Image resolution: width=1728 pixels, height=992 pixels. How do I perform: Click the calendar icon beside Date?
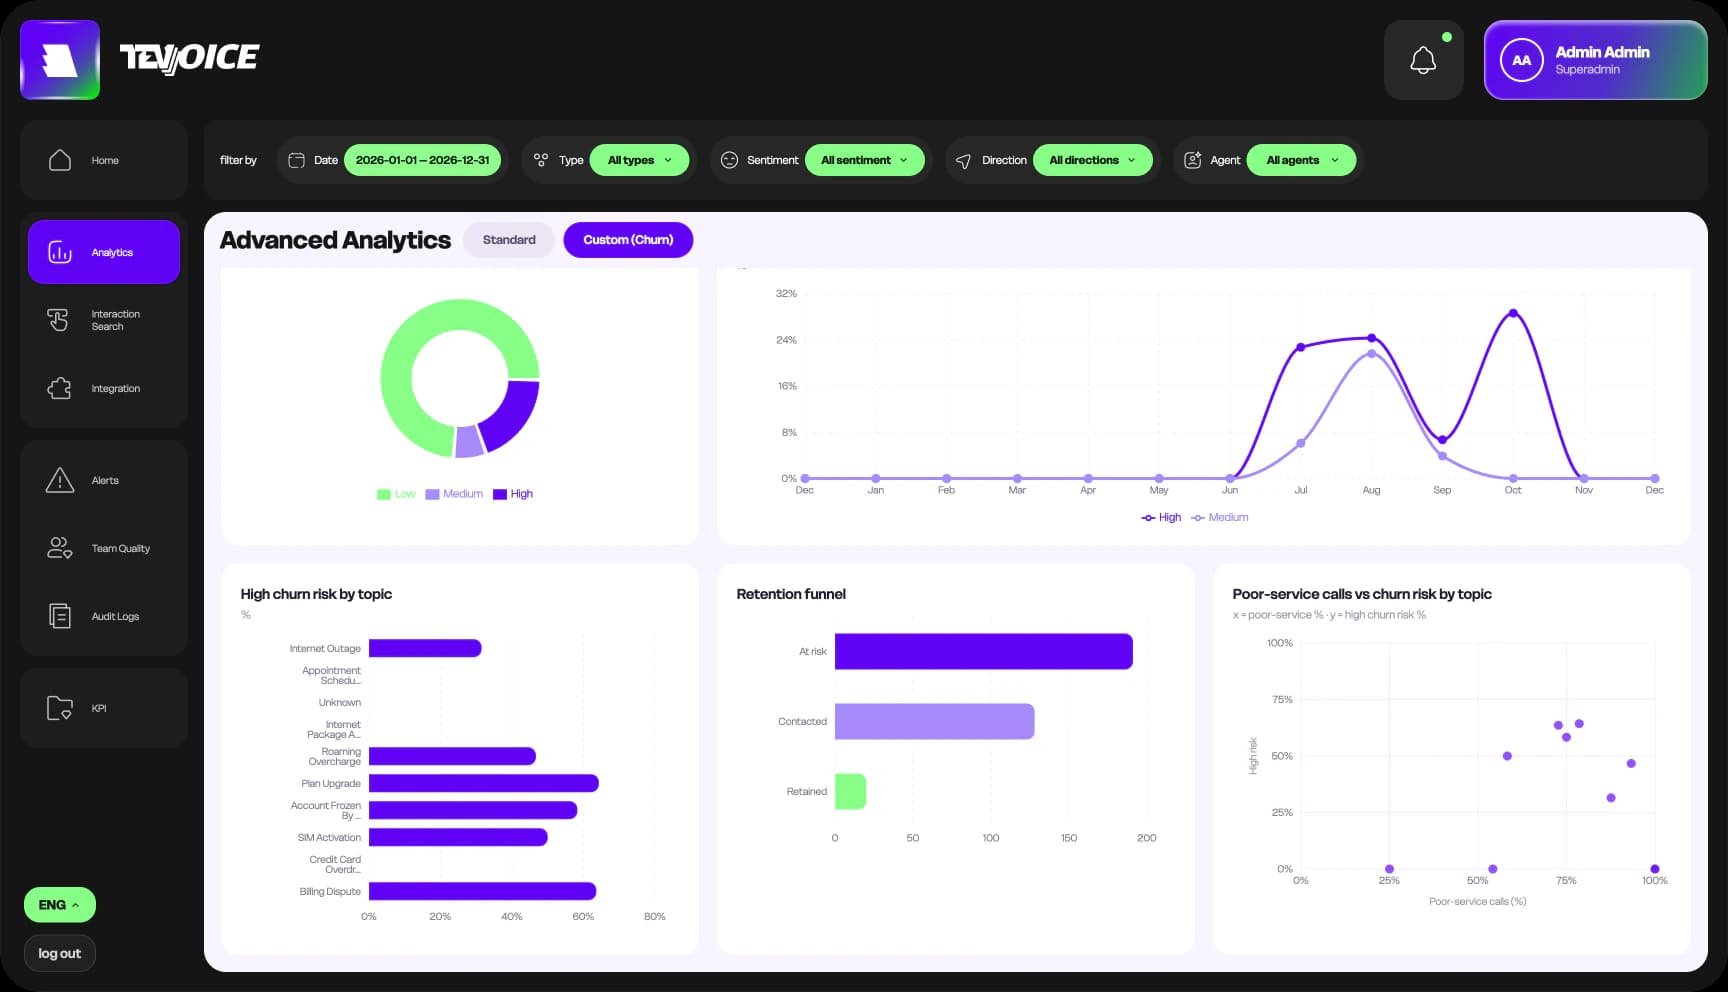(296, 160)
